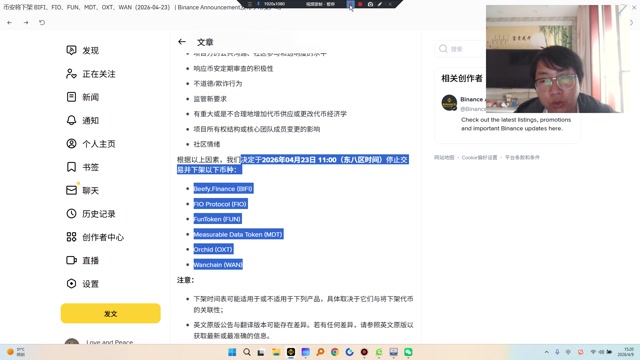Click the highlighted FunToken (FUN) text
Screen dimensions: 640x360
[x=217, y=219]
